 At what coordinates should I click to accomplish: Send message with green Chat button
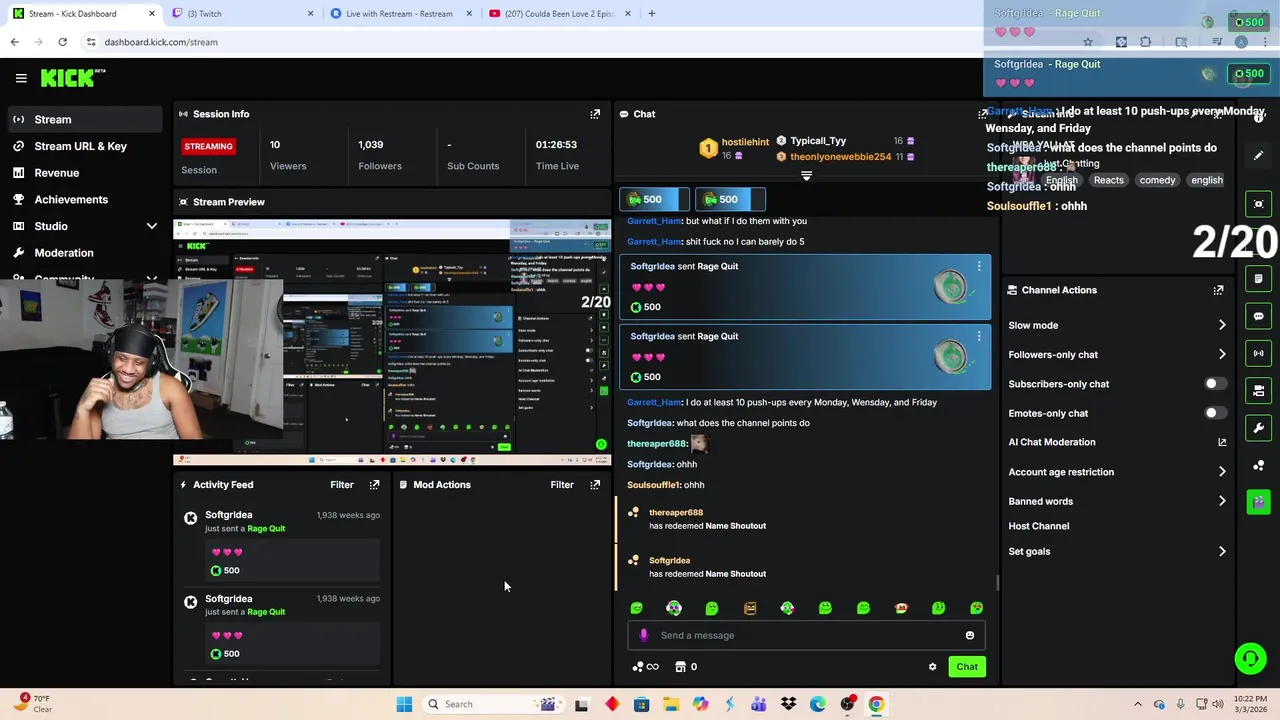point(967,667)
